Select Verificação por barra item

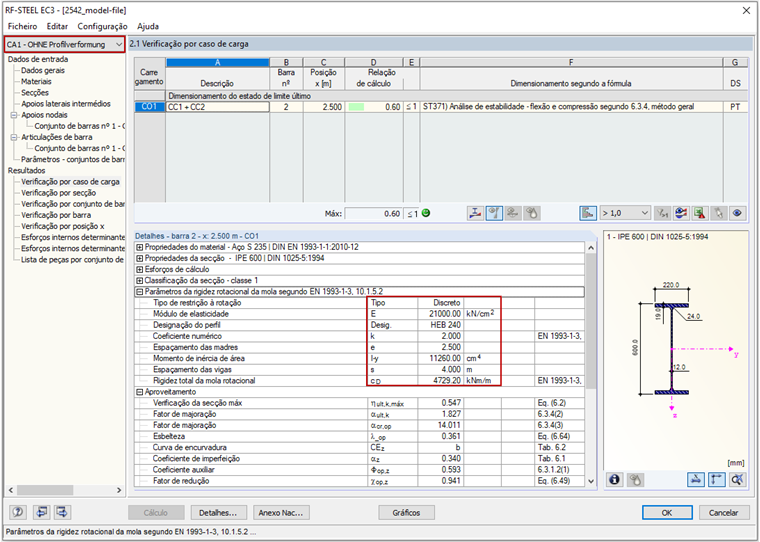click(x=56, y=215)
